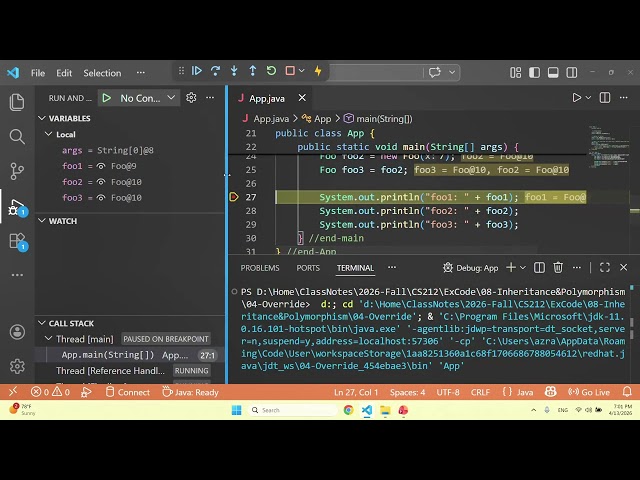Image resolution: width=640 pixels, height=480 pixels.
Task: Open launch.json with the gear icon
Action: pyautogui.click(x=191, y=98)
